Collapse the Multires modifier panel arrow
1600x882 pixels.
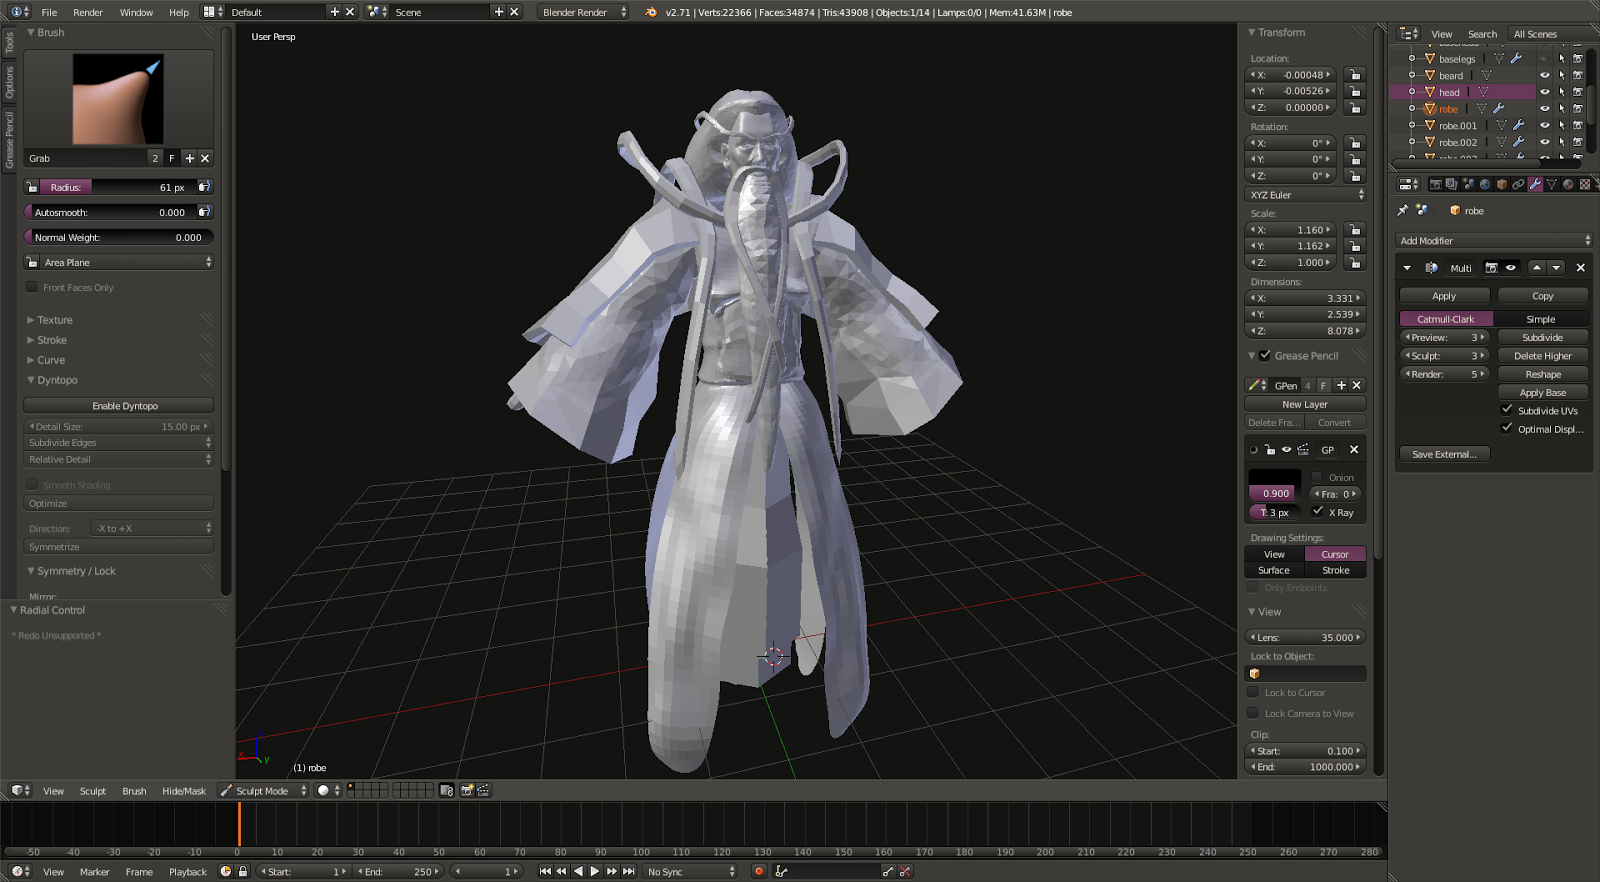pyautogui.click(x=1407, y=268)
